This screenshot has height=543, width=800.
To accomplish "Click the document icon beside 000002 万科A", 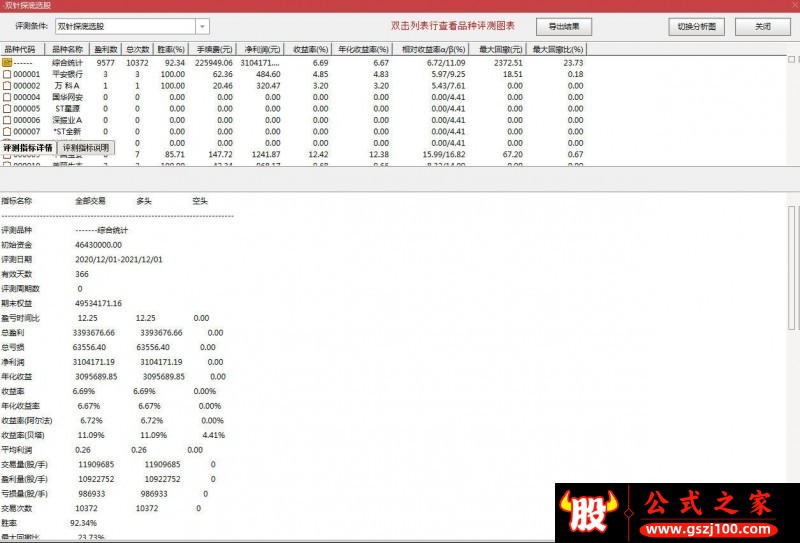I will [x=7, y=86].
